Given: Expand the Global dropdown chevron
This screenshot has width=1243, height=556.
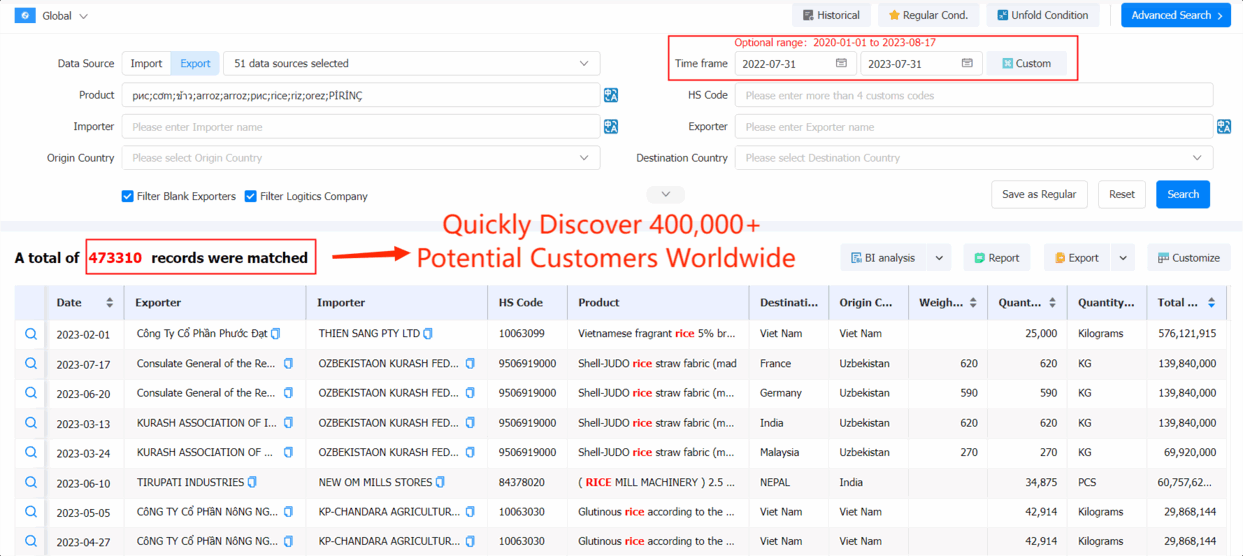Looking at the screenshot, I should pyautogui.click(x=84, y=16).
